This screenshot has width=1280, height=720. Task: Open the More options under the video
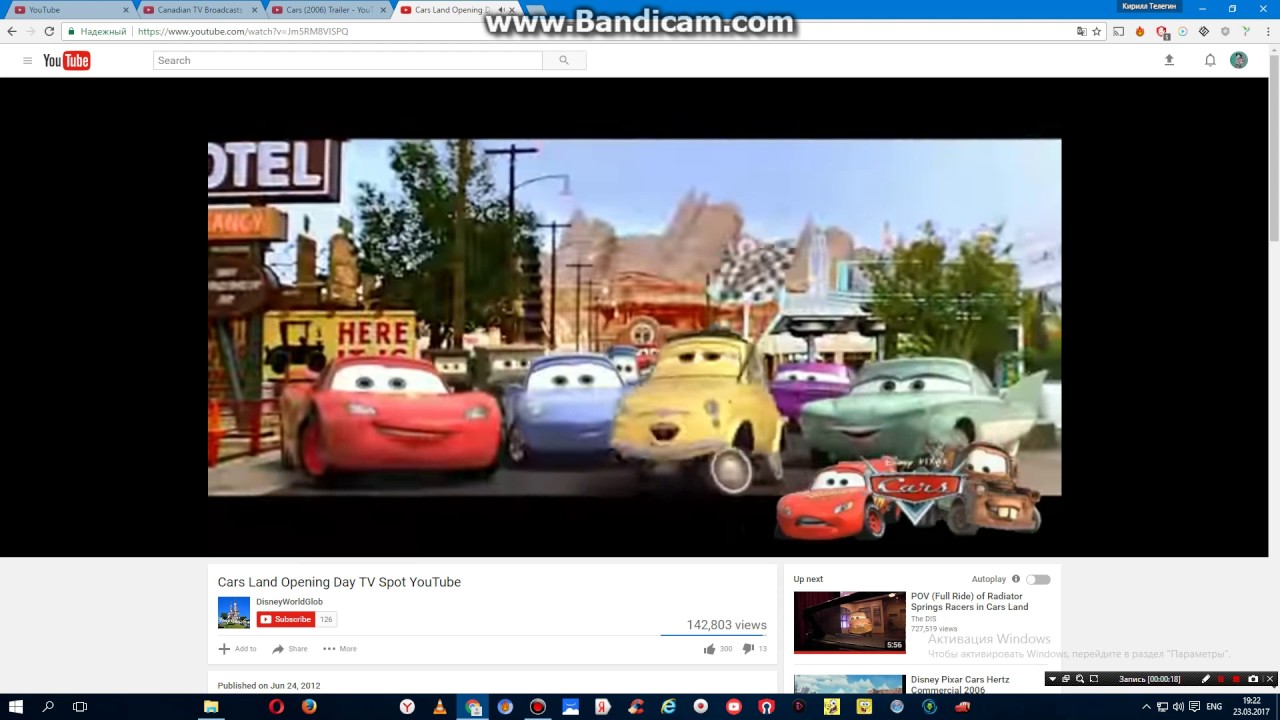click(340, 649)
